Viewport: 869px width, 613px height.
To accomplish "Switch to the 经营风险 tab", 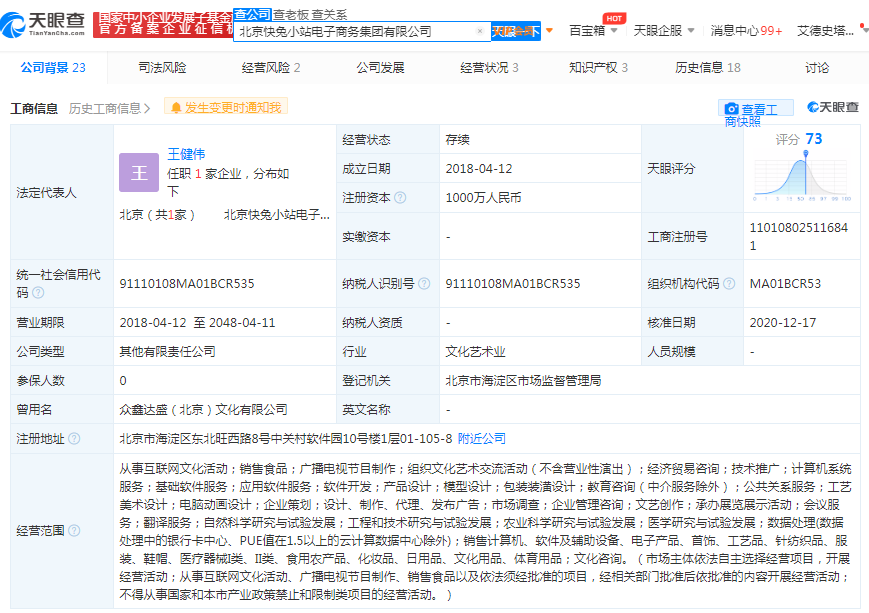I will (x=271, y=68).
